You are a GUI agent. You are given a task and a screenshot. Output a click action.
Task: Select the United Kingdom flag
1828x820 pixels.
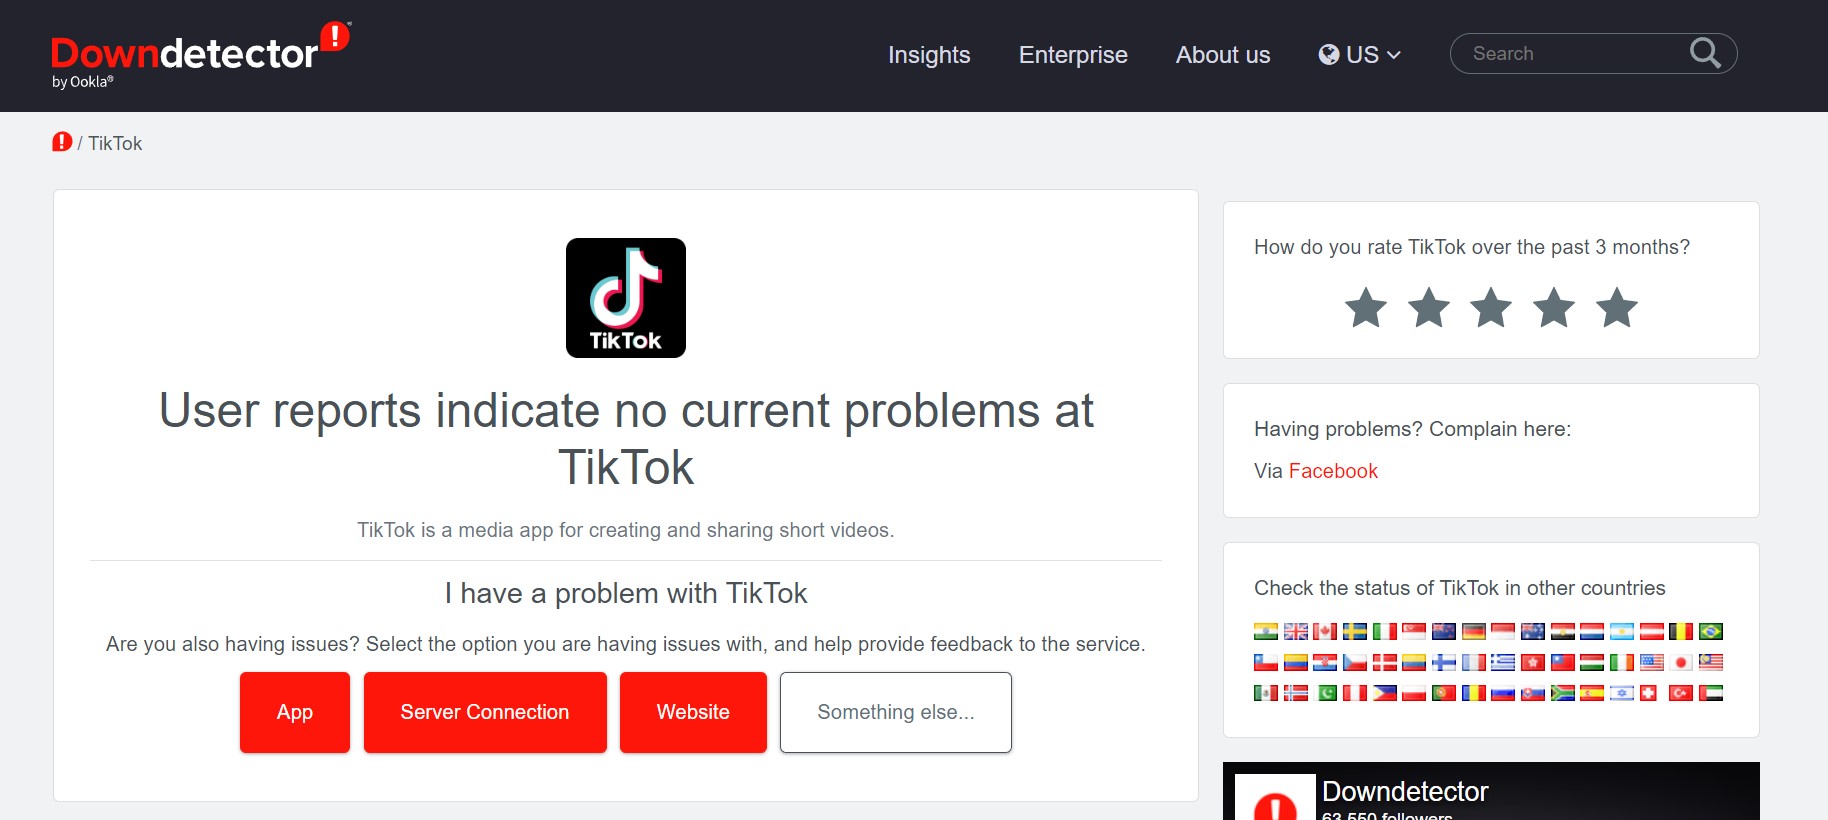point(1296,631)
